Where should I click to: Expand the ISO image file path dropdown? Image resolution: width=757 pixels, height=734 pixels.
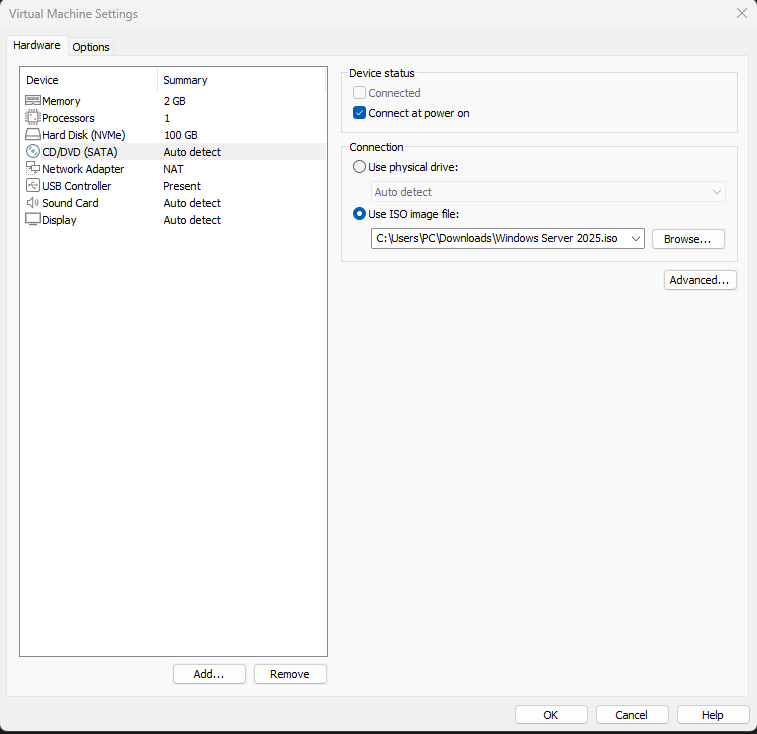click(636, 239)
